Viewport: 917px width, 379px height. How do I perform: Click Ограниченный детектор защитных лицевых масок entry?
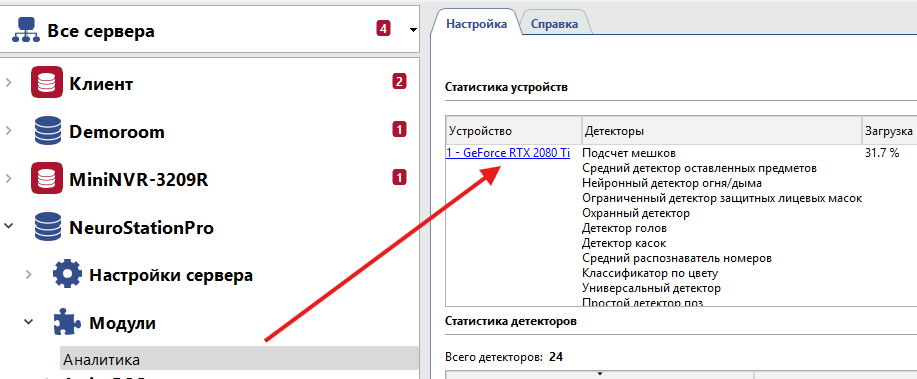(x=722, y=198)
